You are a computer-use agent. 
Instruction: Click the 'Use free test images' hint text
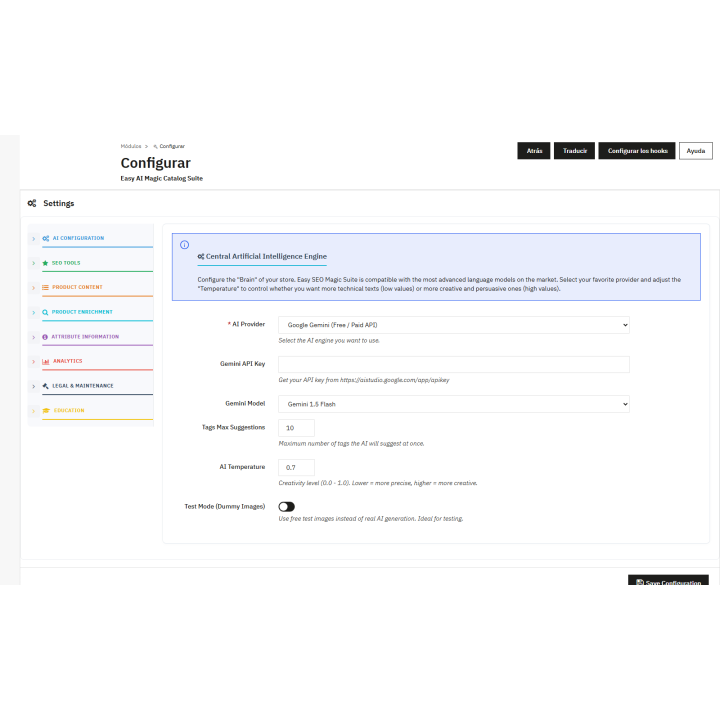coord(371,519)
